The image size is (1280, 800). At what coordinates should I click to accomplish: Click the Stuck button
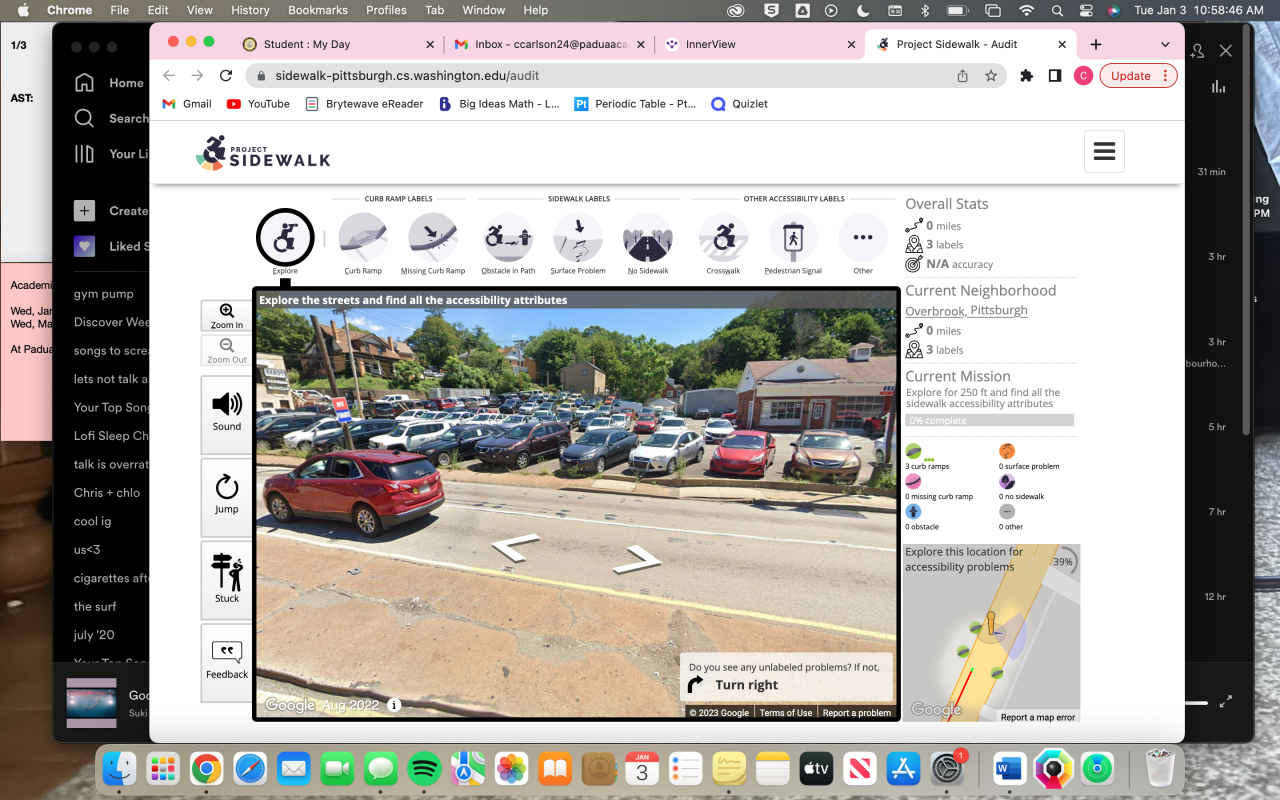227,578
